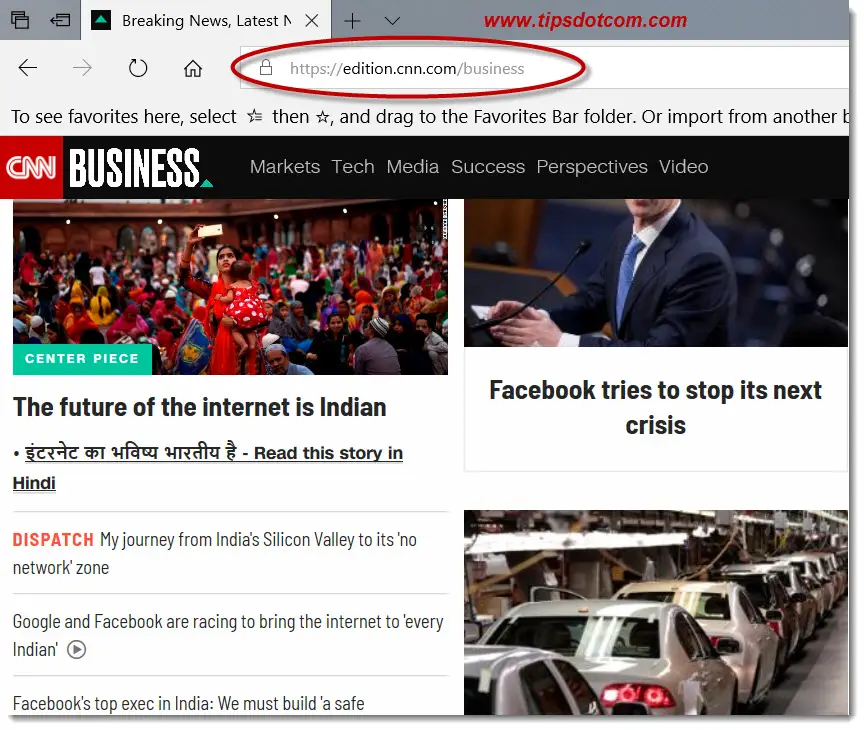Click the BUSINESS section logo

coord(140,167)
